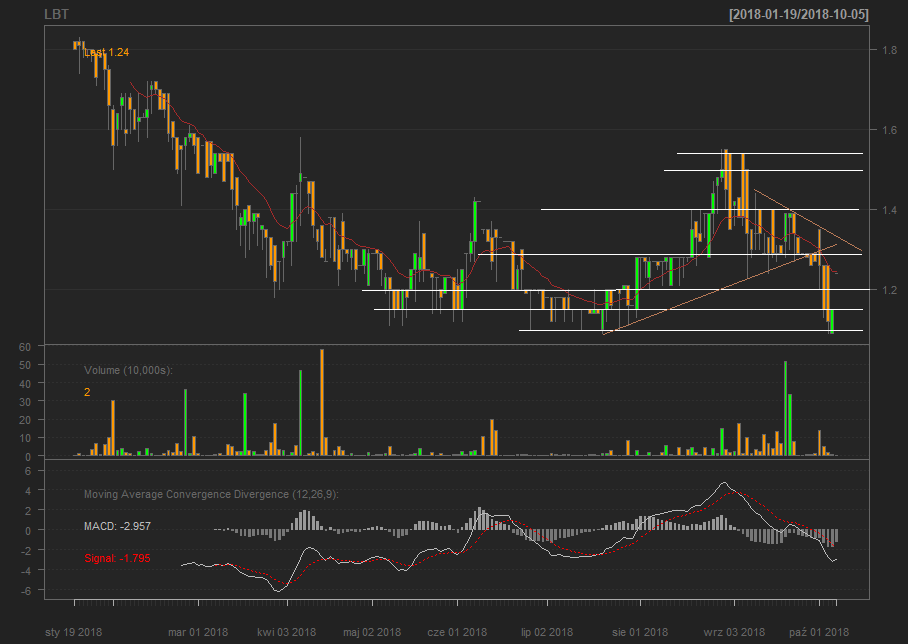This screenshot has width=908, height=644.
Task: Click the 60 label on volume axis
Action: tap(25, 347)
